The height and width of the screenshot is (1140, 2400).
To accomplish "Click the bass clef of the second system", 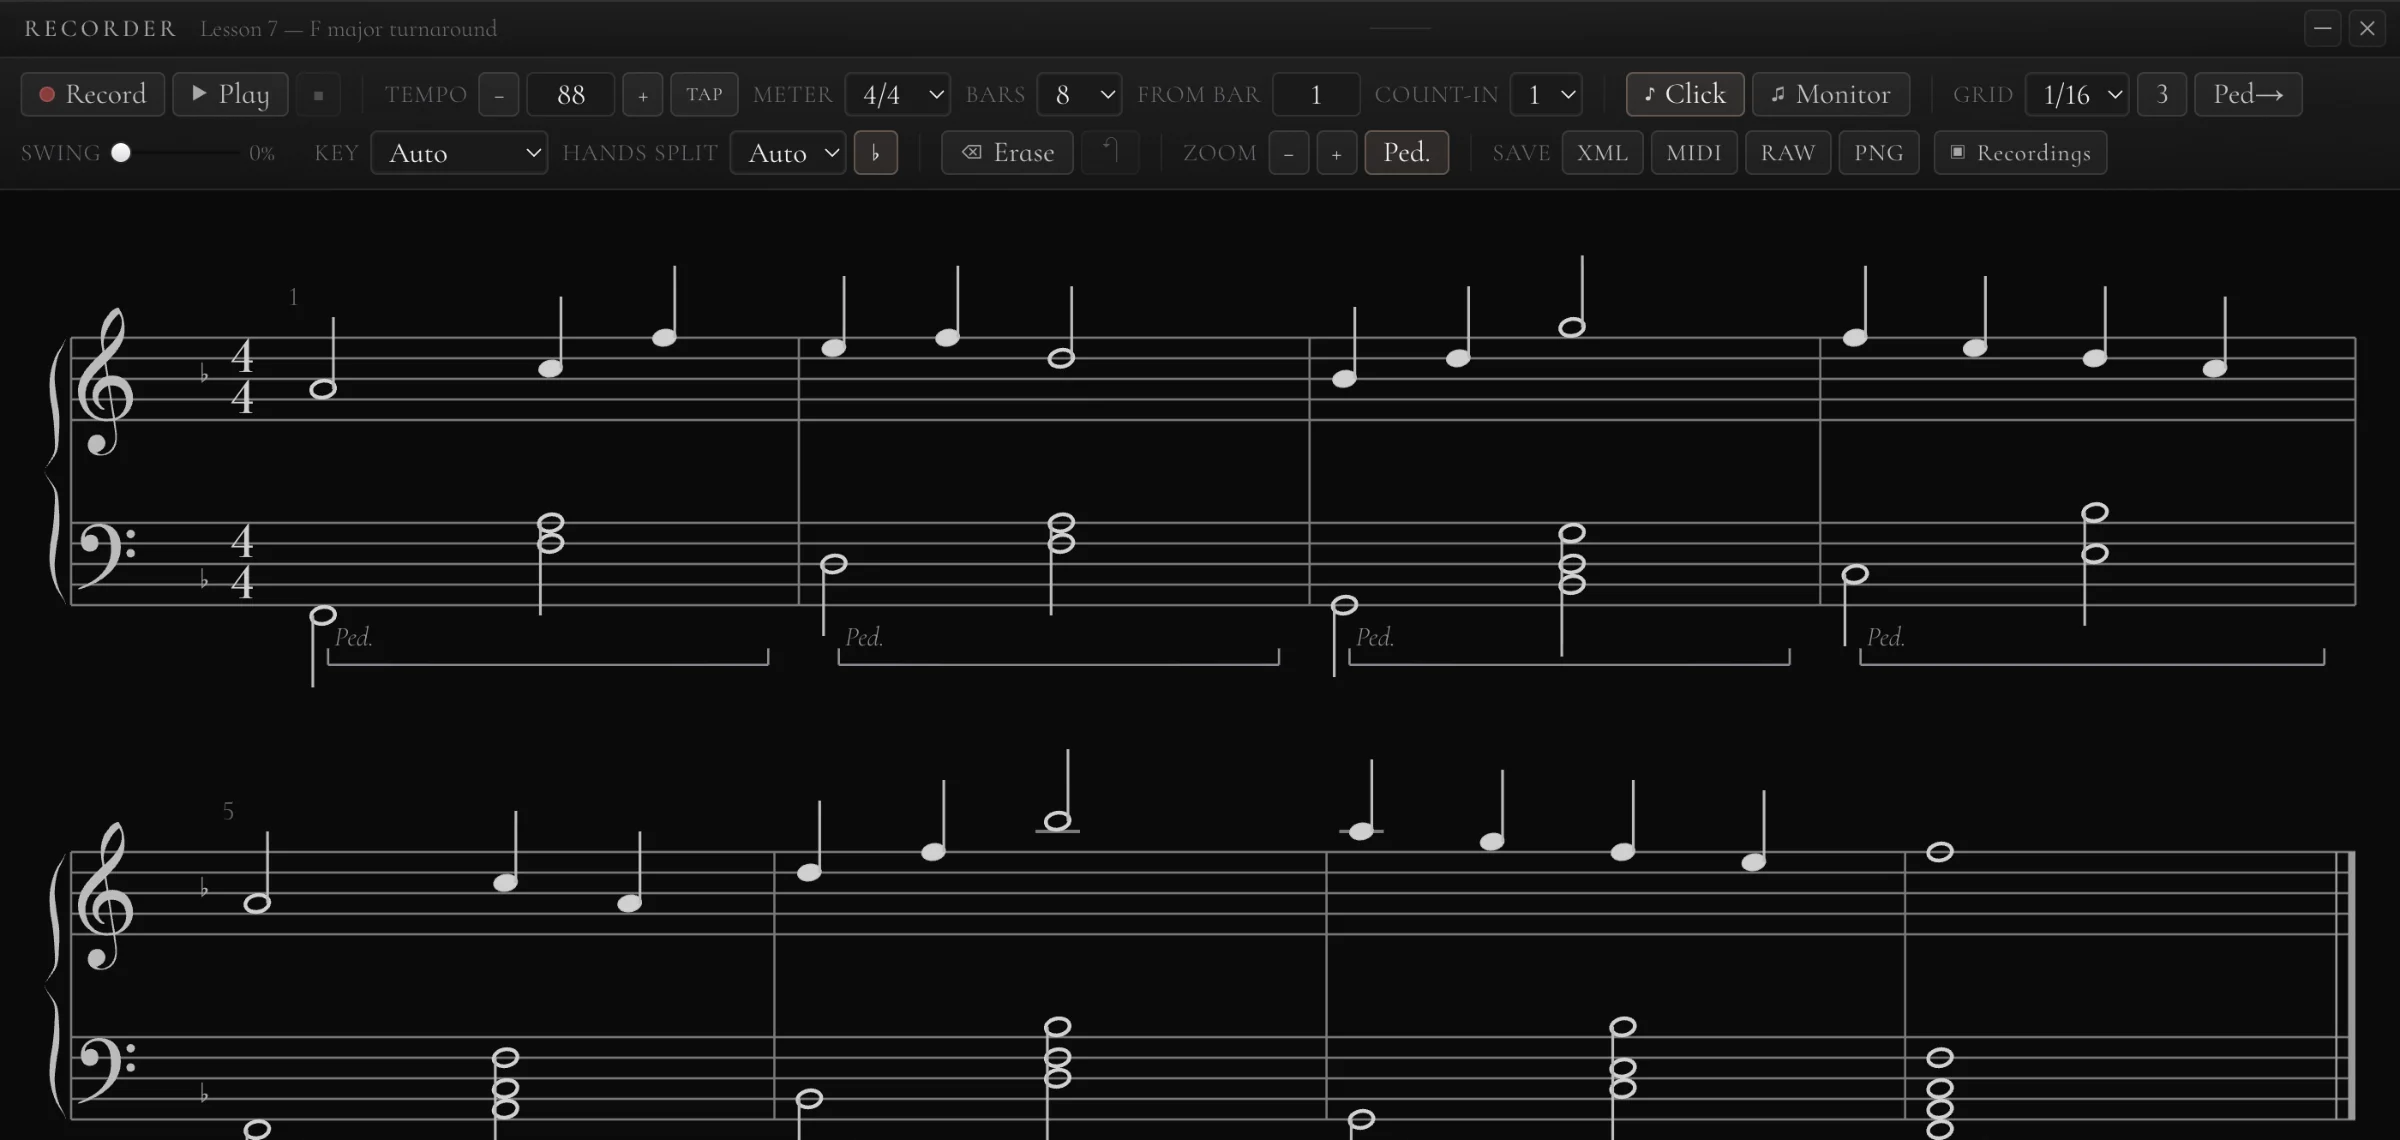I will point(106,1069).
